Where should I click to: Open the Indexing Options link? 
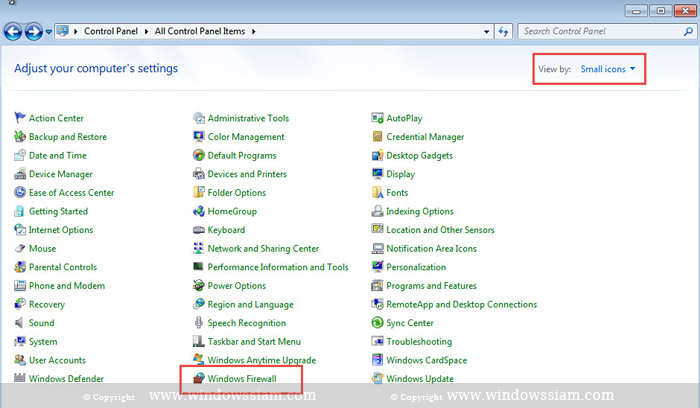[x=420, y=211]
